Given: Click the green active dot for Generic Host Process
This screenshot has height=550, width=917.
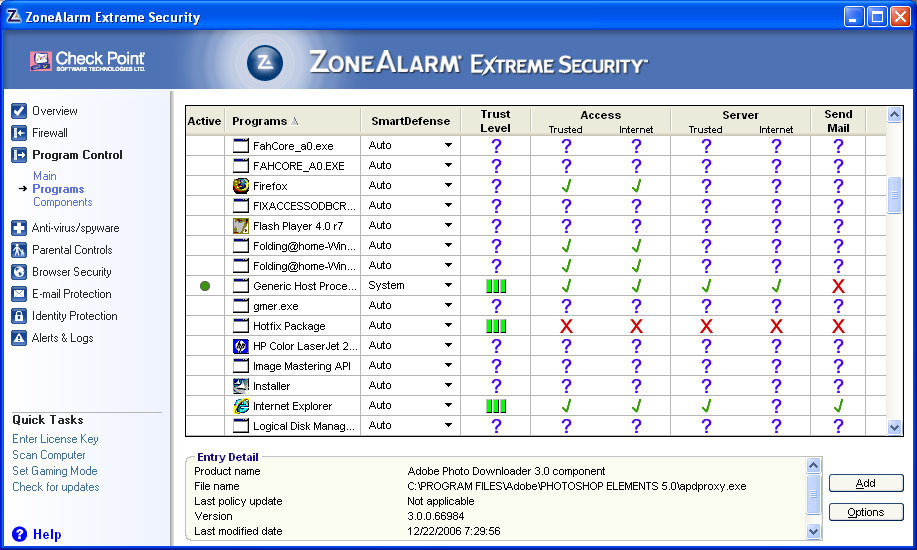Looking at the screenshot, I should pyautogui.click(x=205, y=286).
